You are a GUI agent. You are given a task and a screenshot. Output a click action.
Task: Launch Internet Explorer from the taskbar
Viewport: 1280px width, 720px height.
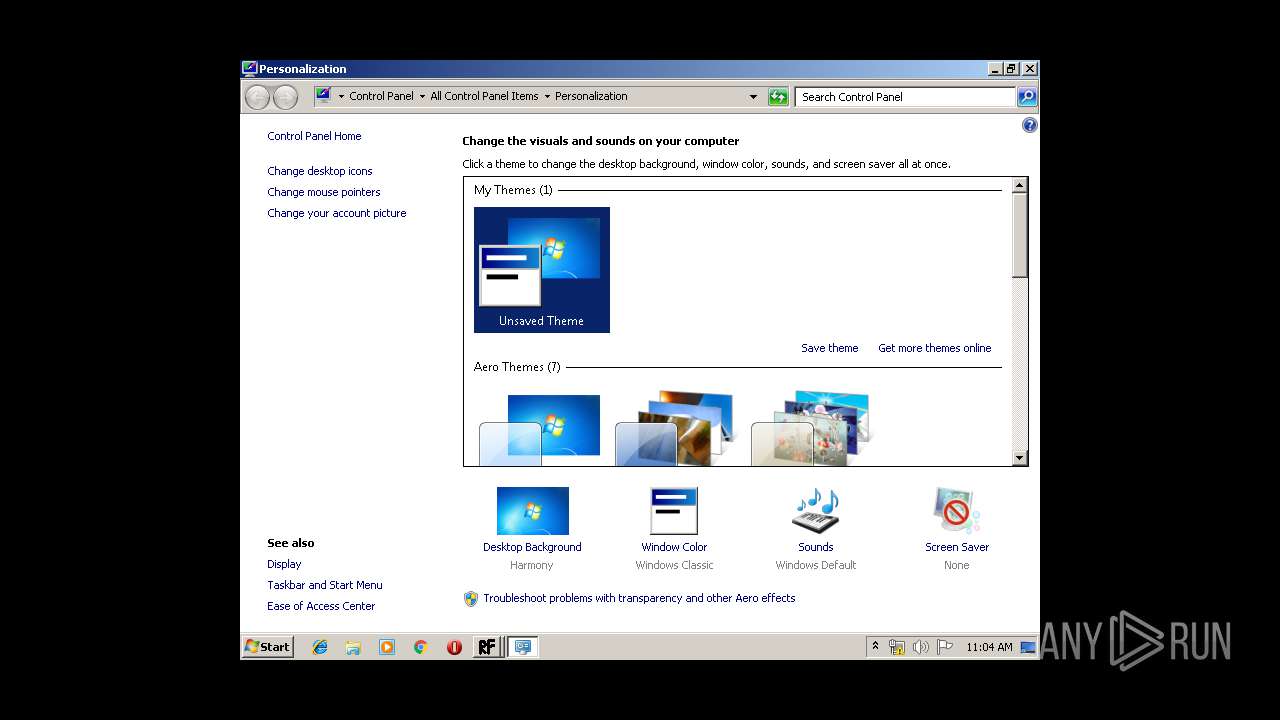pos(320,647)
